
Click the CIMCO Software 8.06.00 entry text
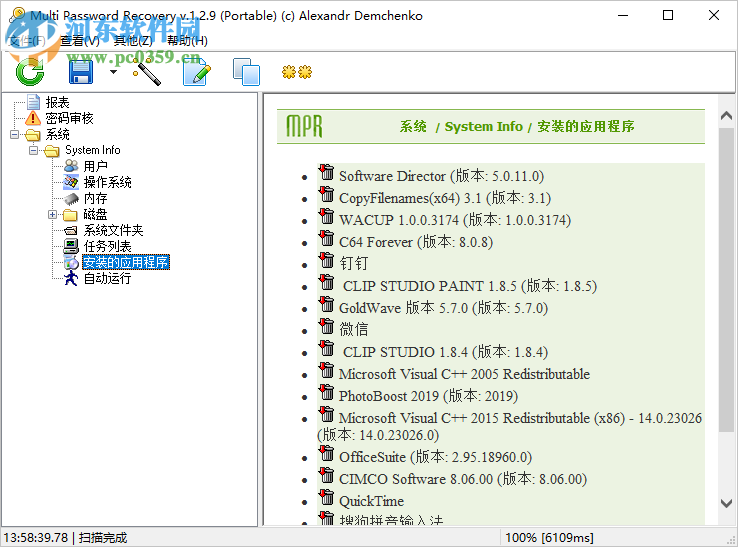[463, 479]
